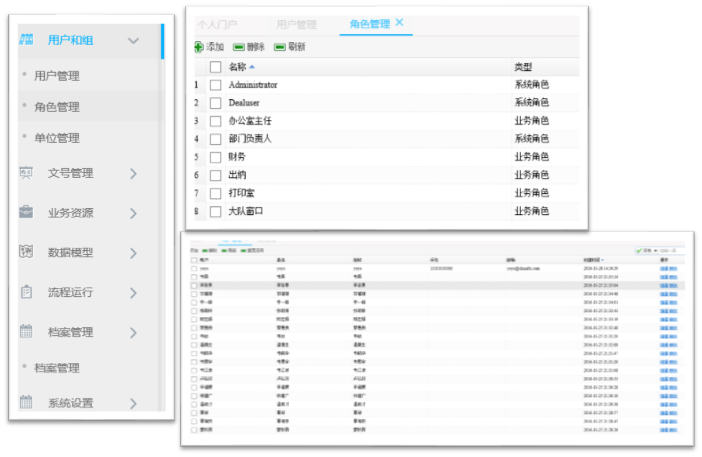This screenshot has width=702, height=457.
Task: Click the 类型 column header
Action: (523, 67)
